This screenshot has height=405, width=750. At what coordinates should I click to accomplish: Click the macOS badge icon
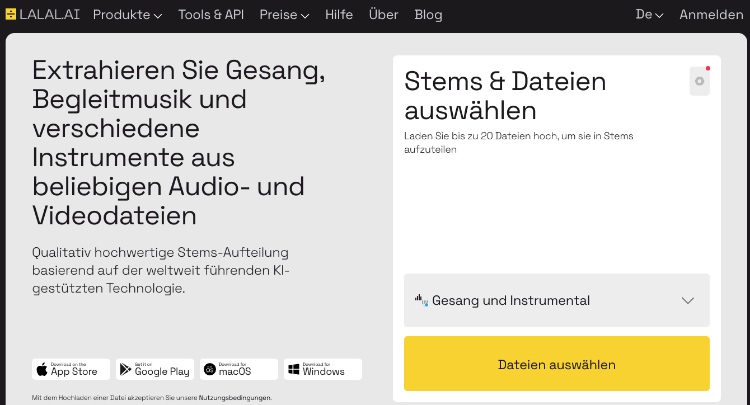[x=210, y=369]
